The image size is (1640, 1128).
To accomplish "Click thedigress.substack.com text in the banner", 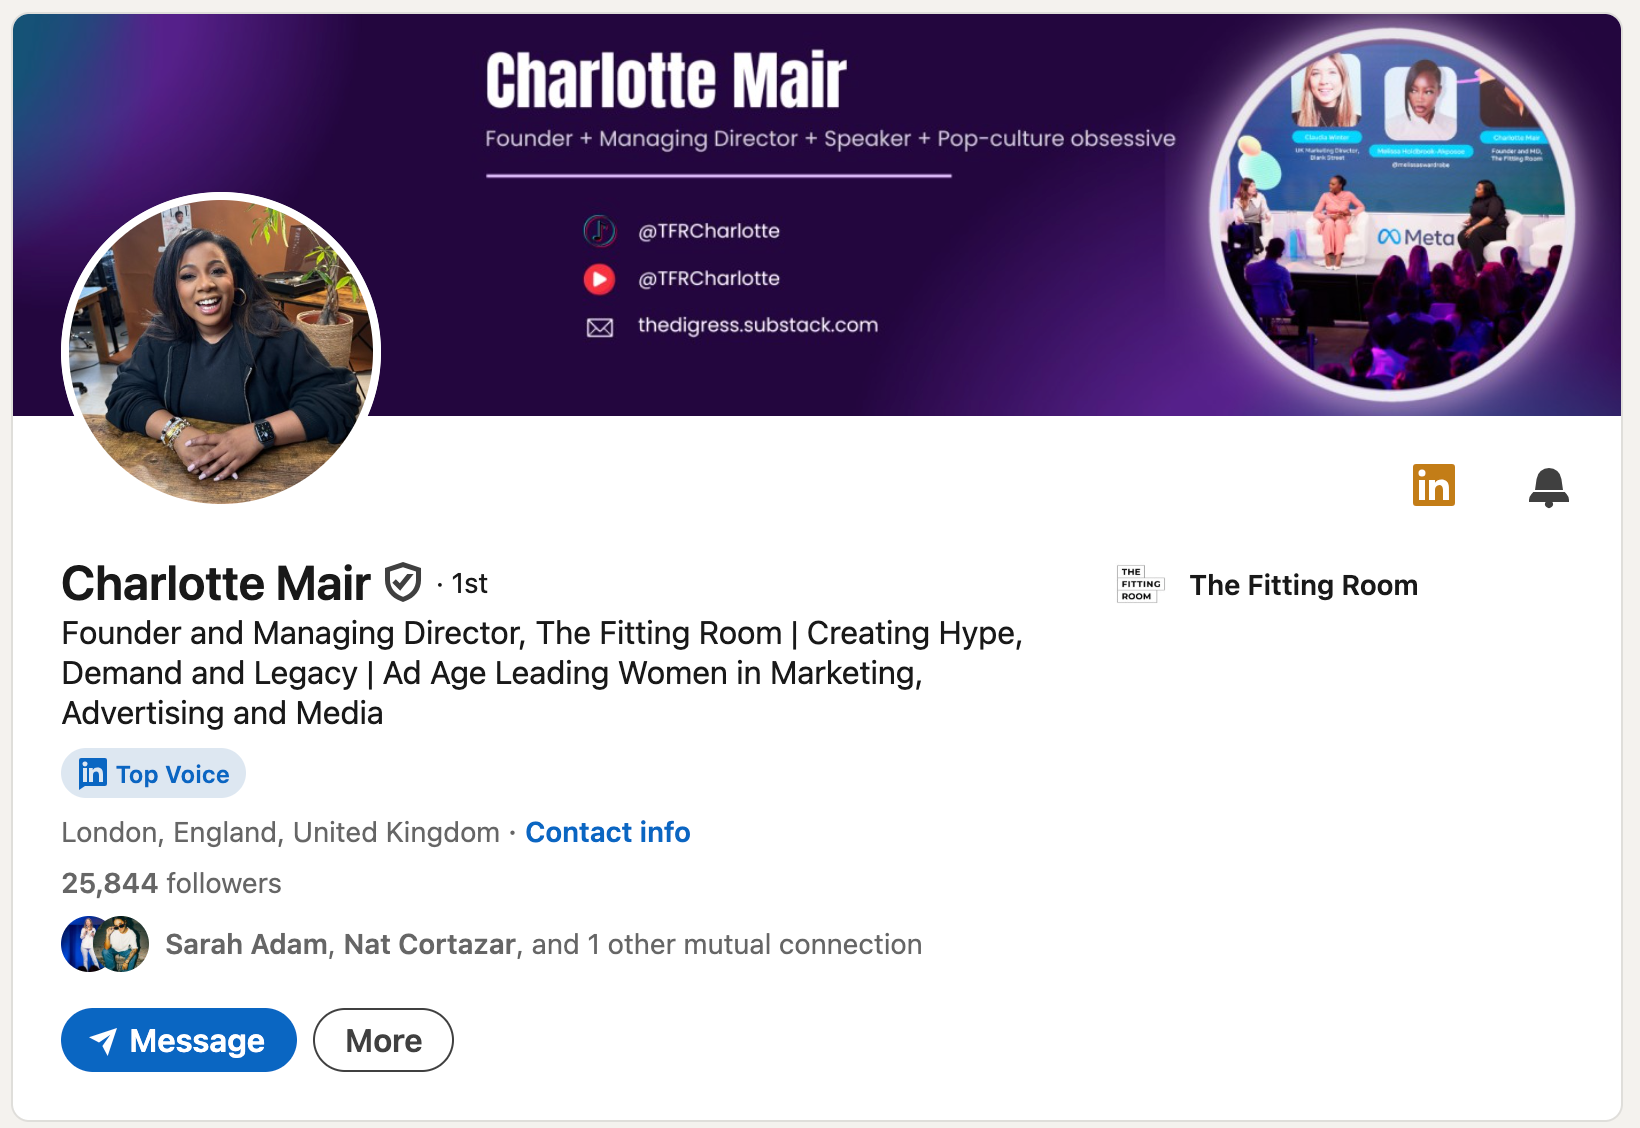I will [757, 325].
